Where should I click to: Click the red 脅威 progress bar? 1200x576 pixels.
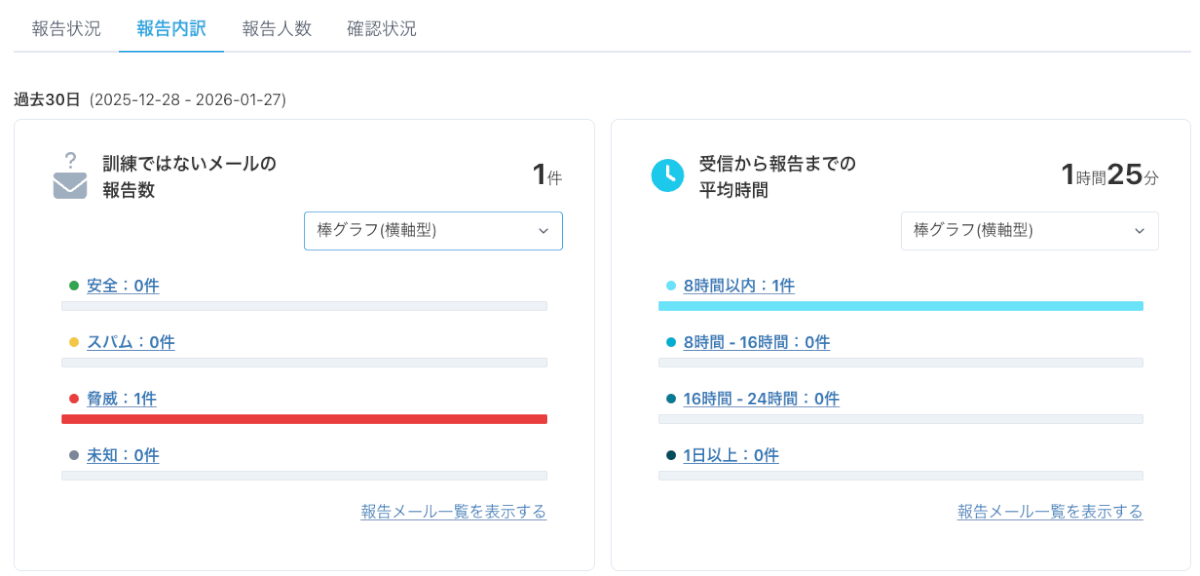click(x=304, y=419)
